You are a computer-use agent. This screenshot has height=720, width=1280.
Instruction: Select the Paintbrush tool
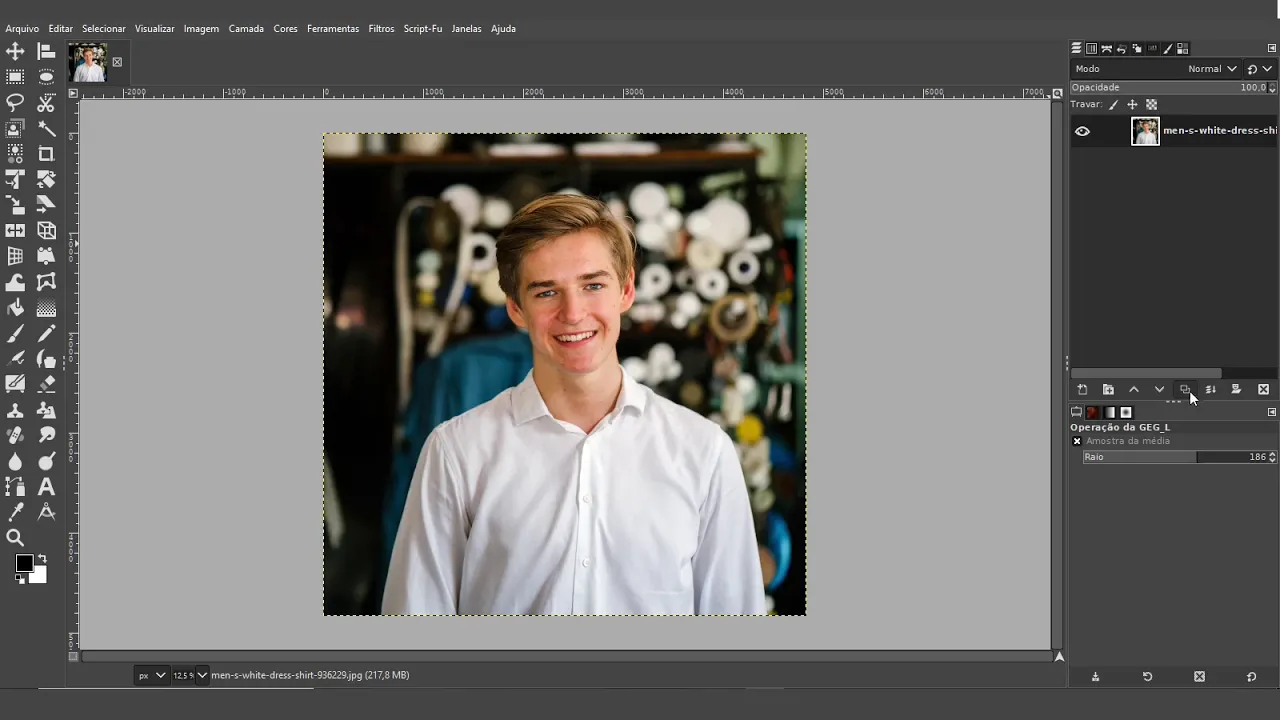coord(15,334)
